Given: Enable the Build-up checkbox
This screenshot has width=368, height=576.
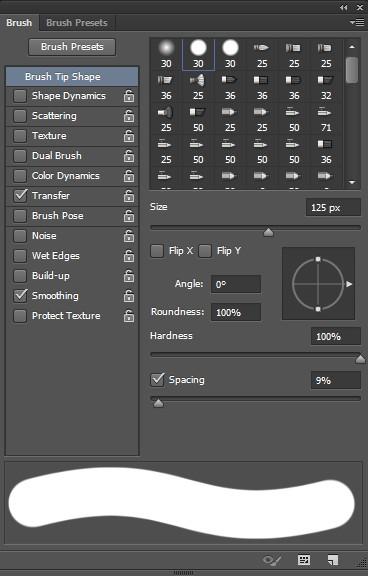Looking at the screenshot, I should tap(20, 276).
